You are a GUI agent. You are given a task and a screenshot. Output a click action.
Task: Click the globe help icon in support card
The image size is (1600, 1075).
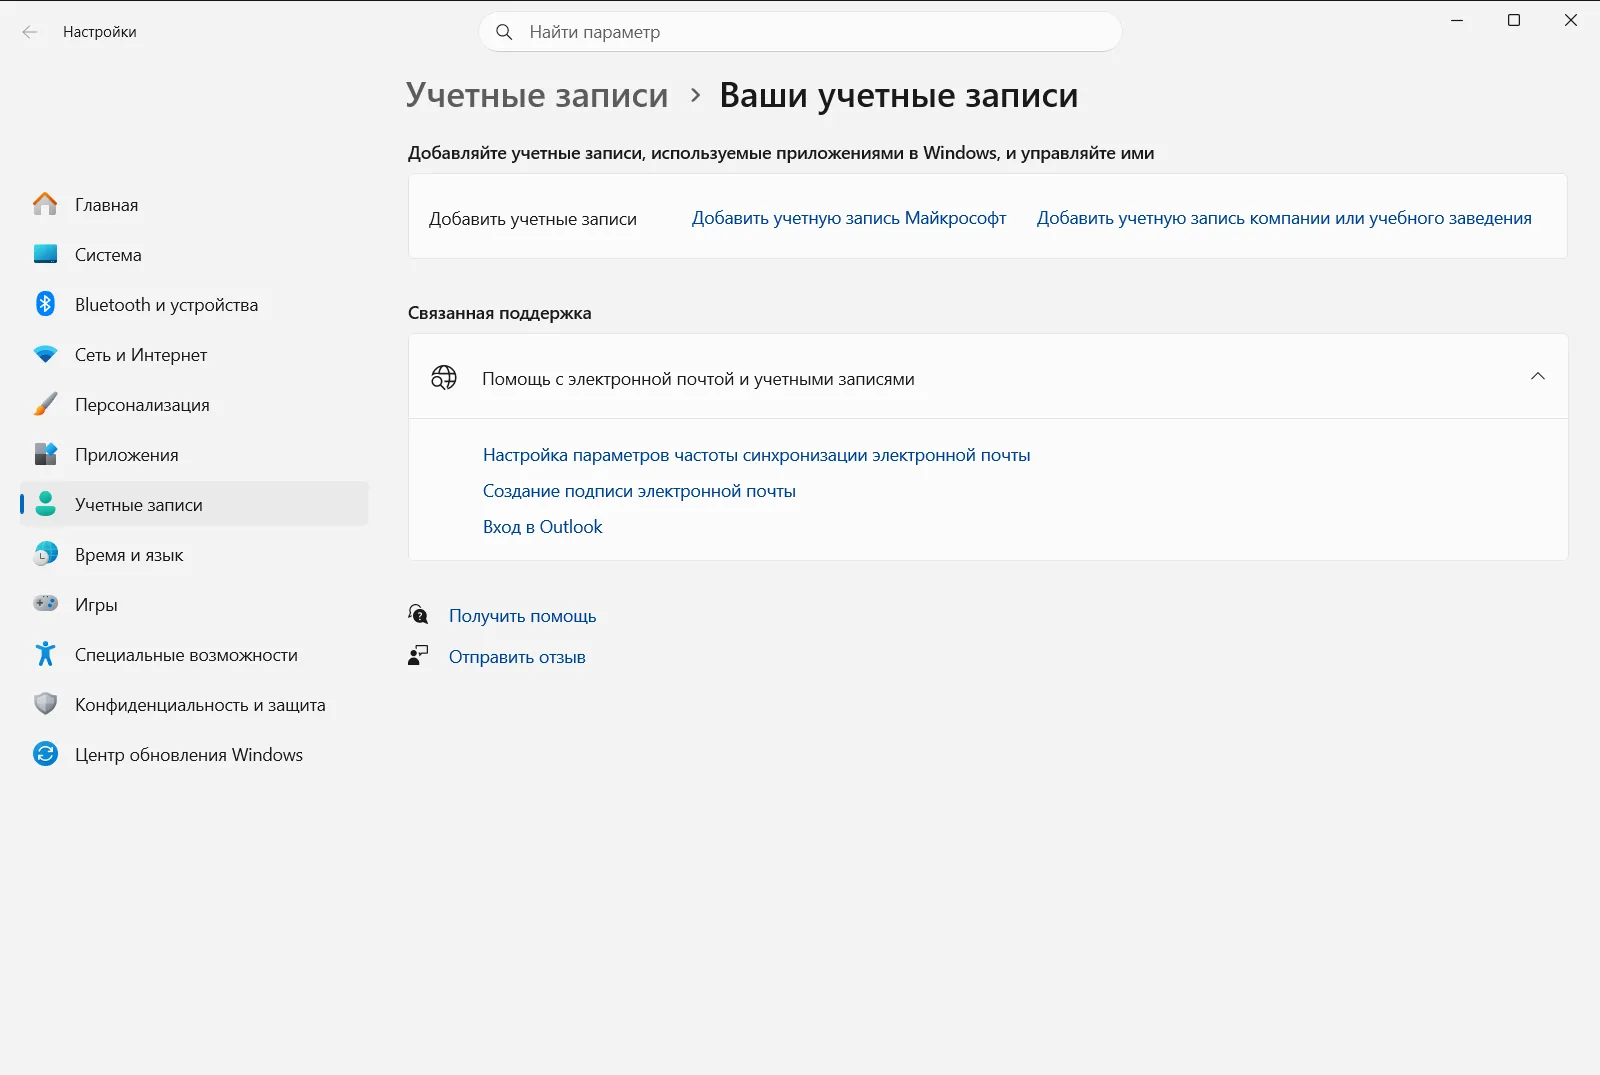pos(444,378)
